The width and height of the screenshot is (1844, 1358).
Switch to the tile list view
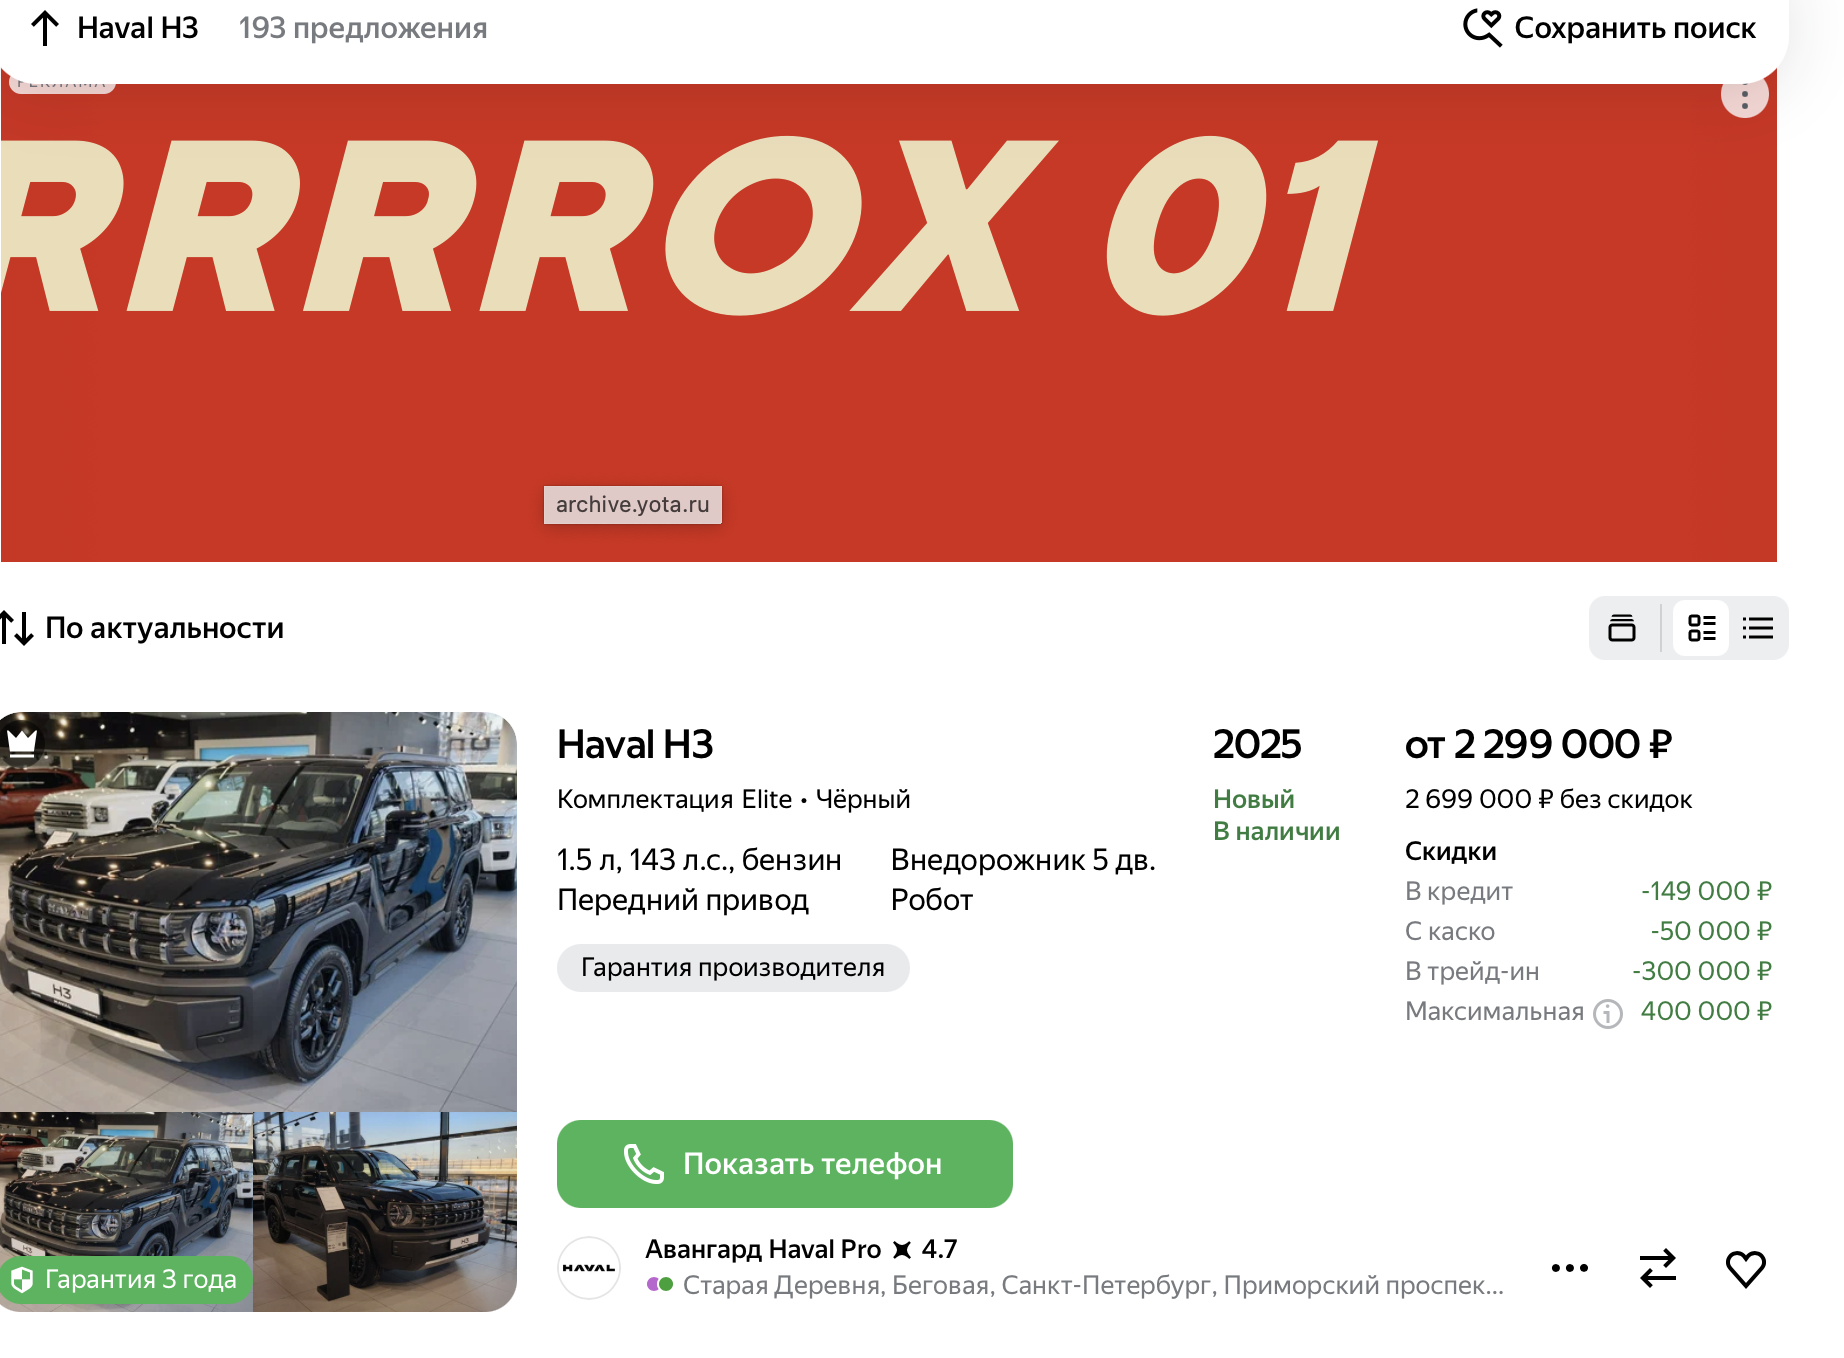click(x=1701, y=628)
